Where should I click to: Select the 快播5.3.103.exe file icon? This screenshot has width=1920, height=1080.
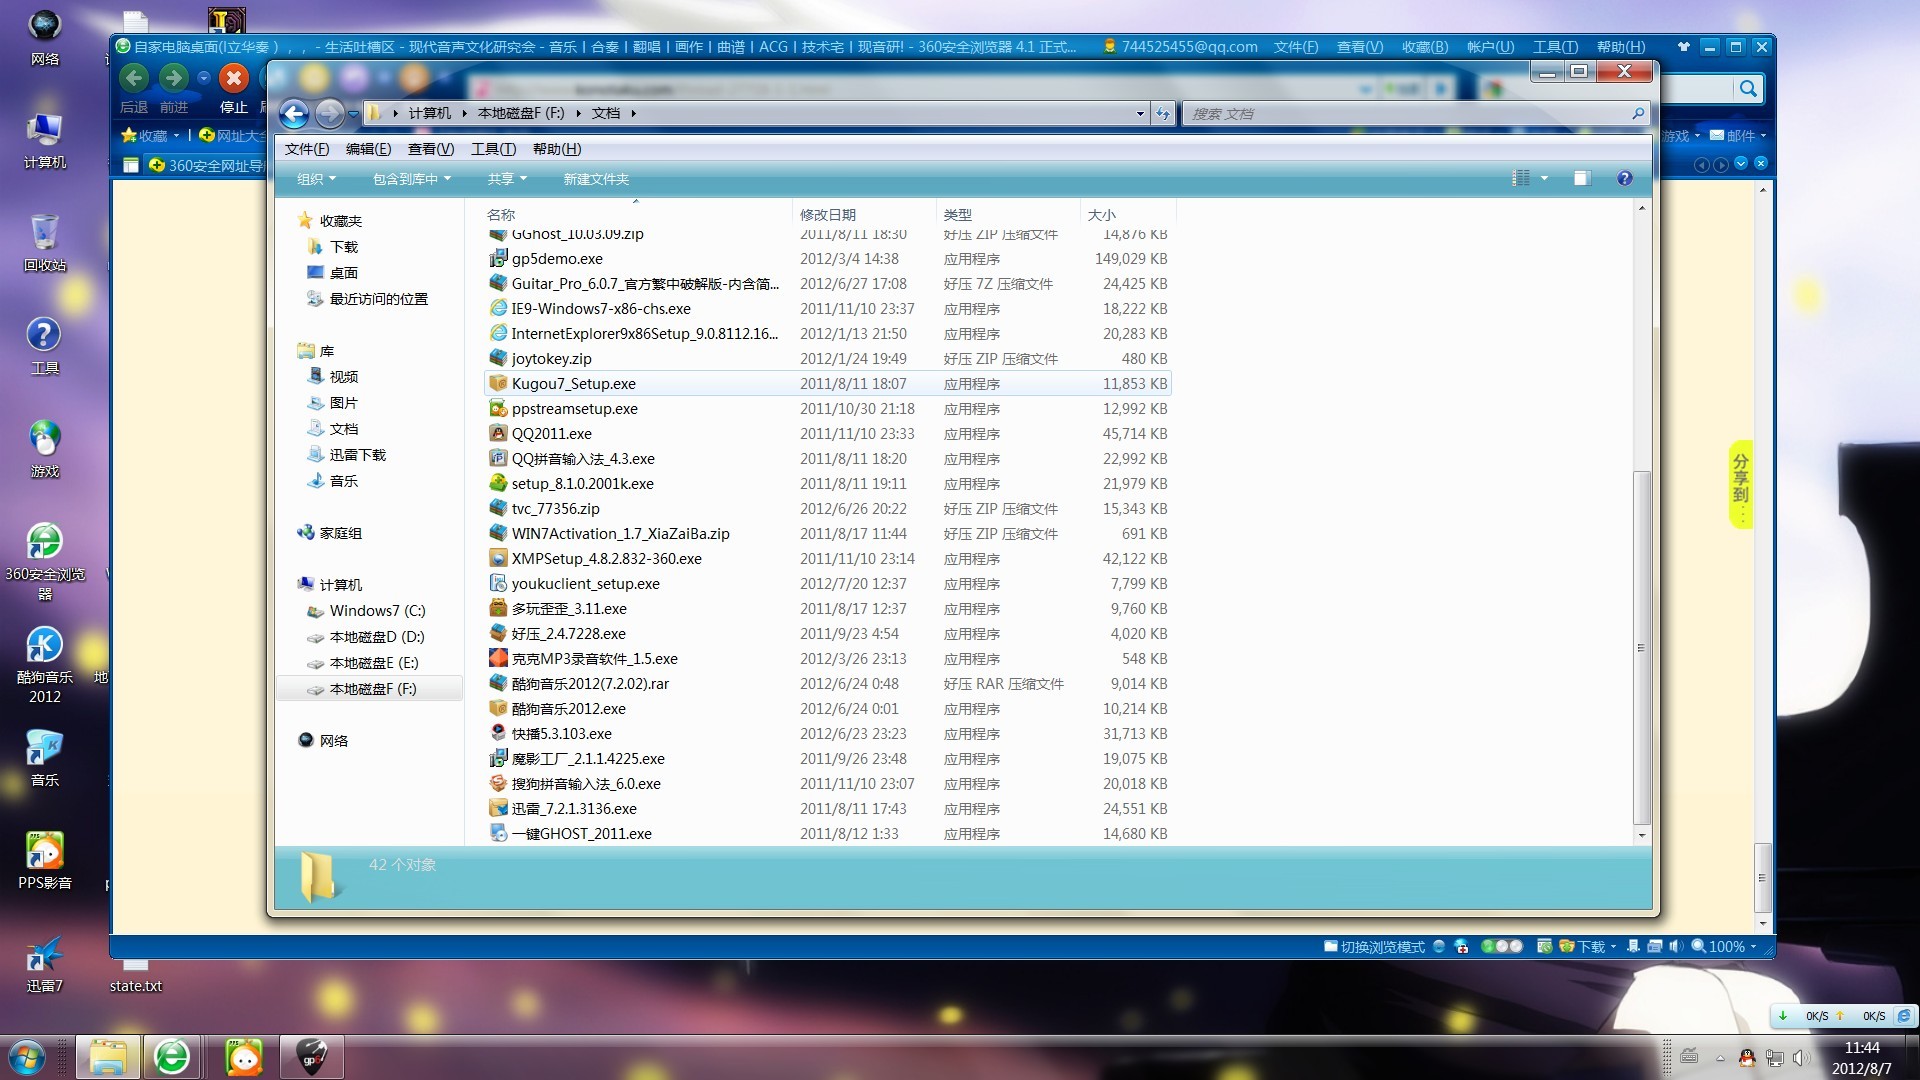[x=498, y=733]
